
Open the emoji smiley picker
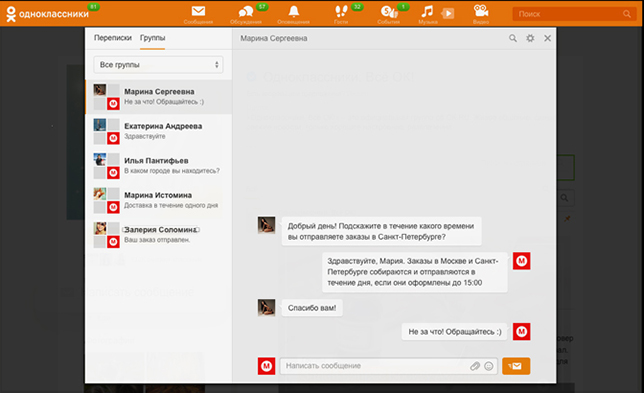[x=489, y=366]
